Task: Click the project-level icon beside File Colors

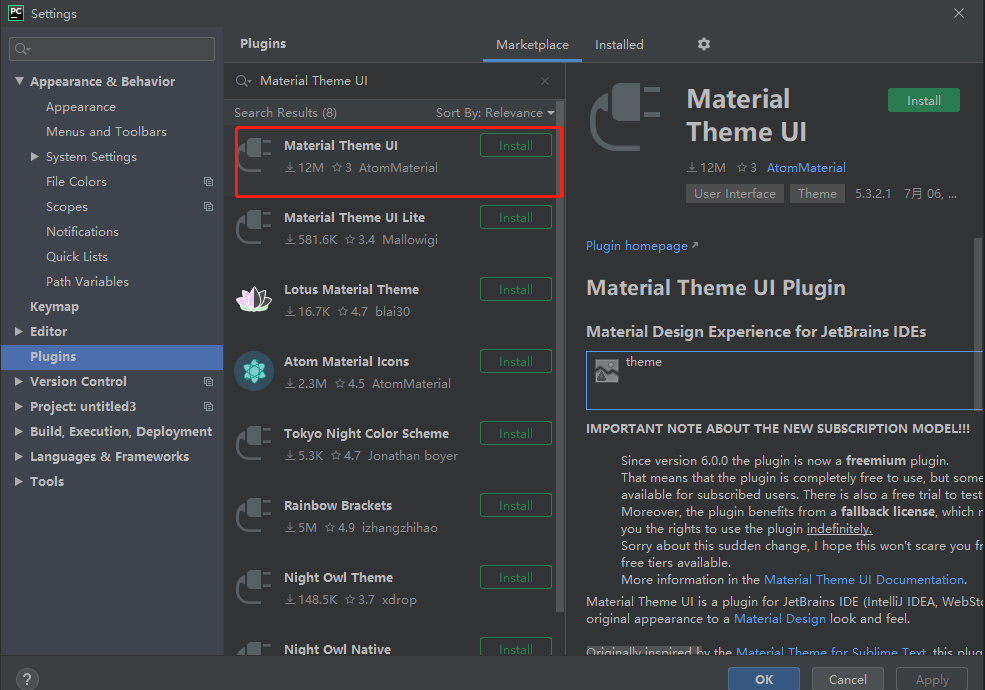Action: 208,182
